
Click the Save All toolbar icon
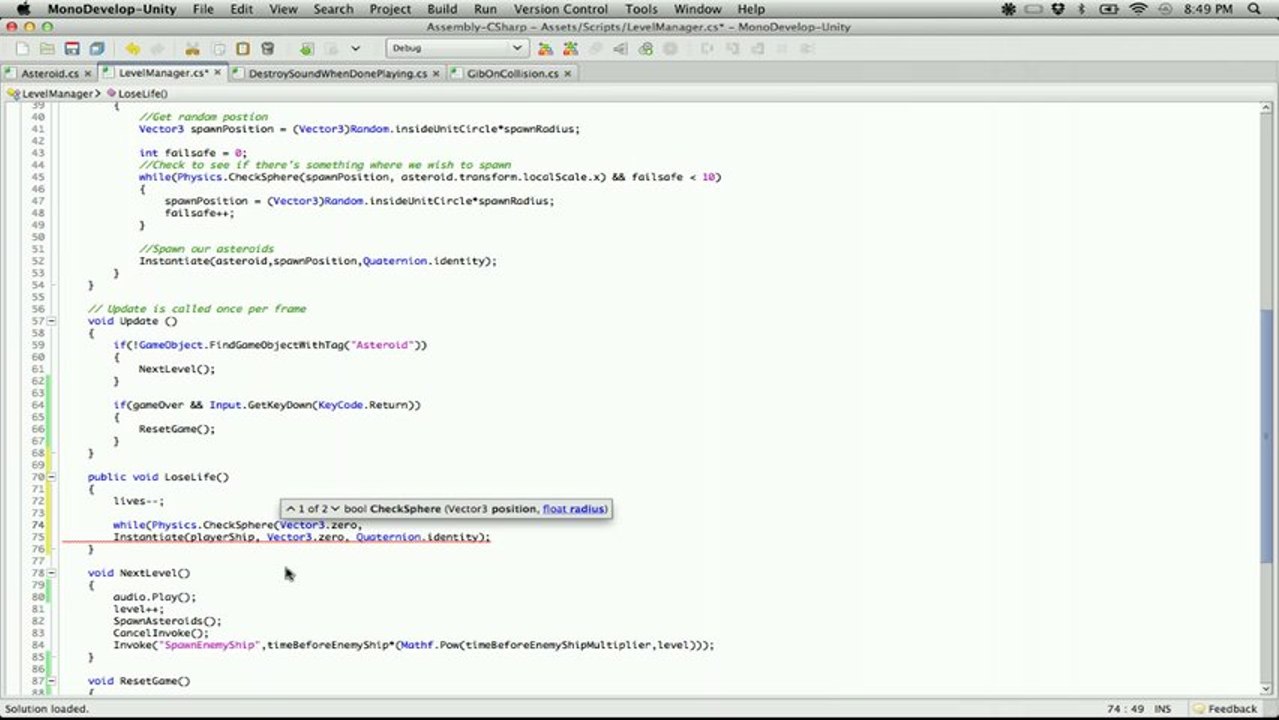(x=97, y=48)
